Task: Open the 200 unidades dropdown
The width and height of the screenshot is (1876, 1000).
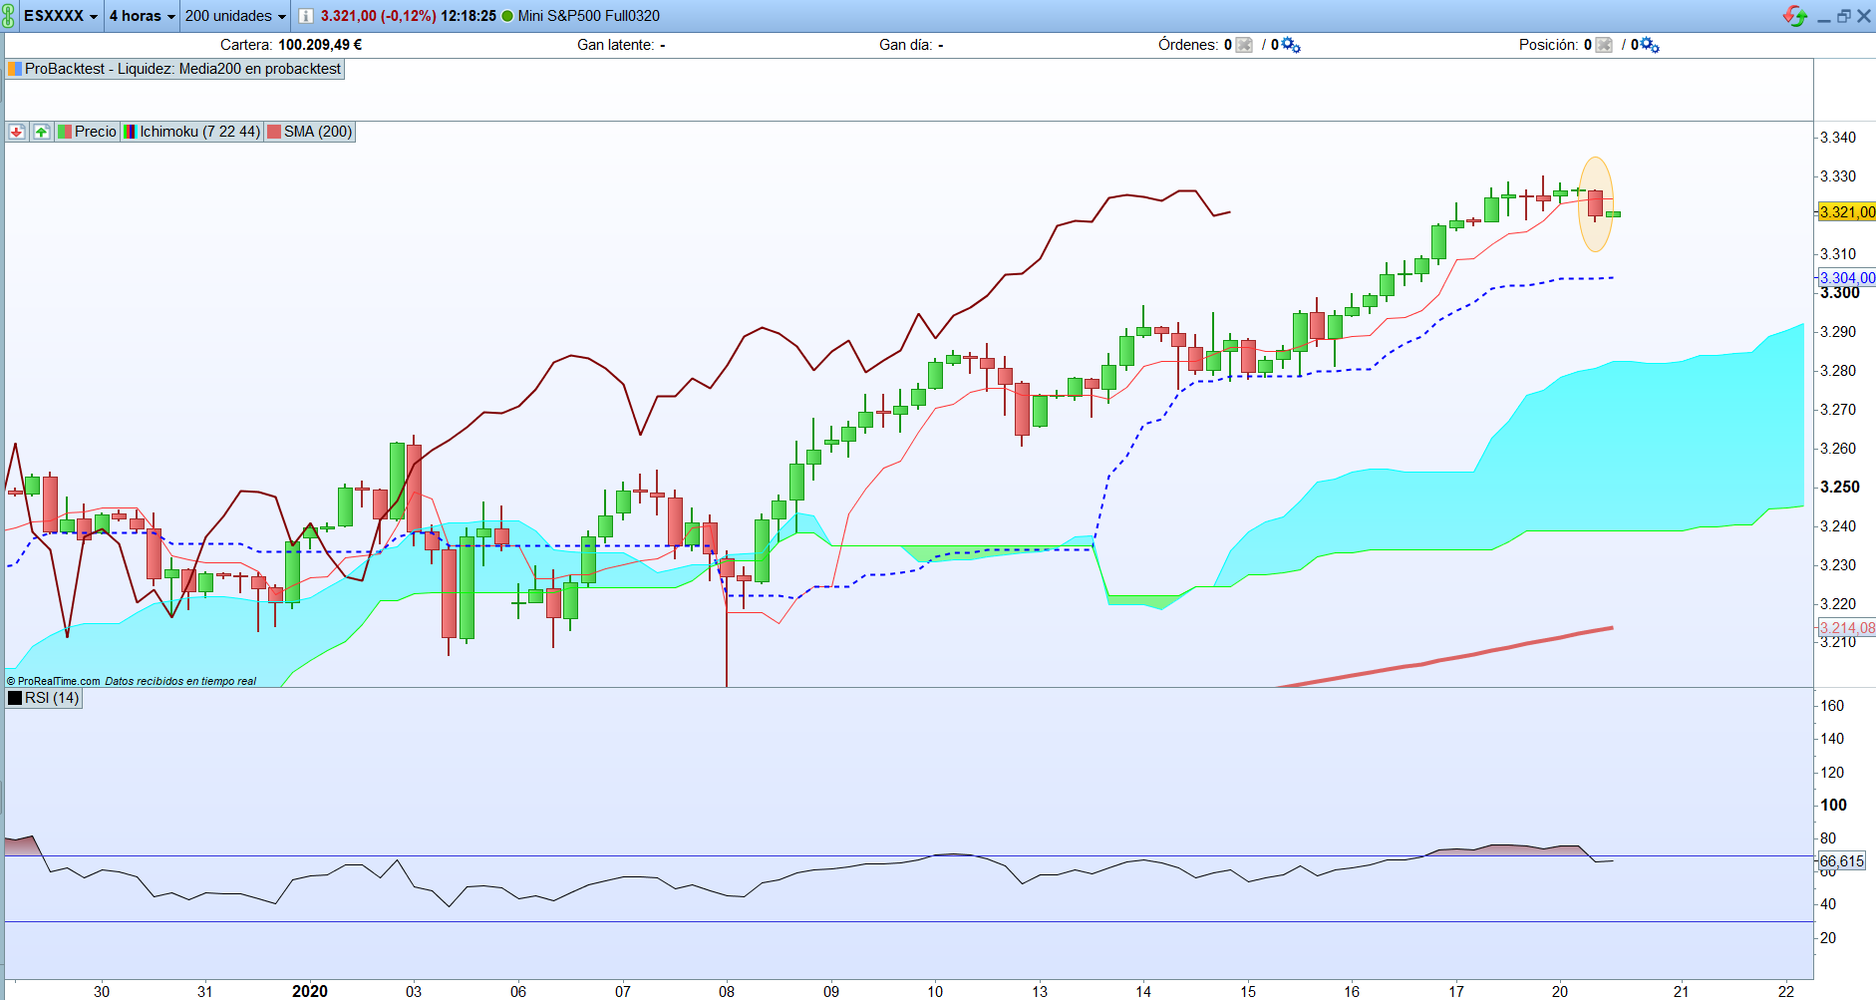Action: click(236, 16)
